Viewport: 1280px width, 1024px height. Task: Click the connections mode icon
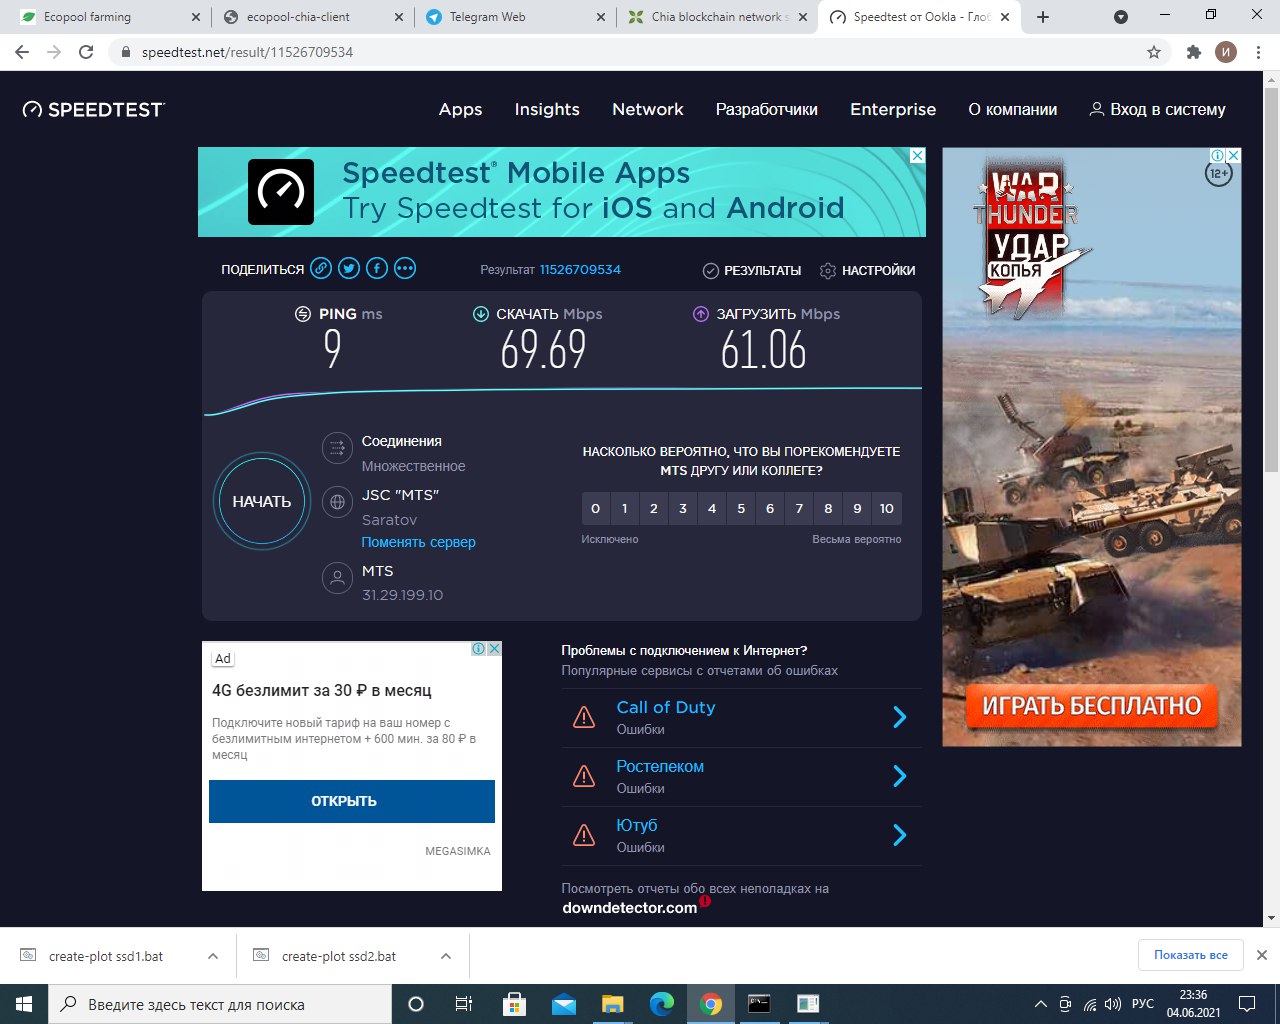[x=338, y=448]
